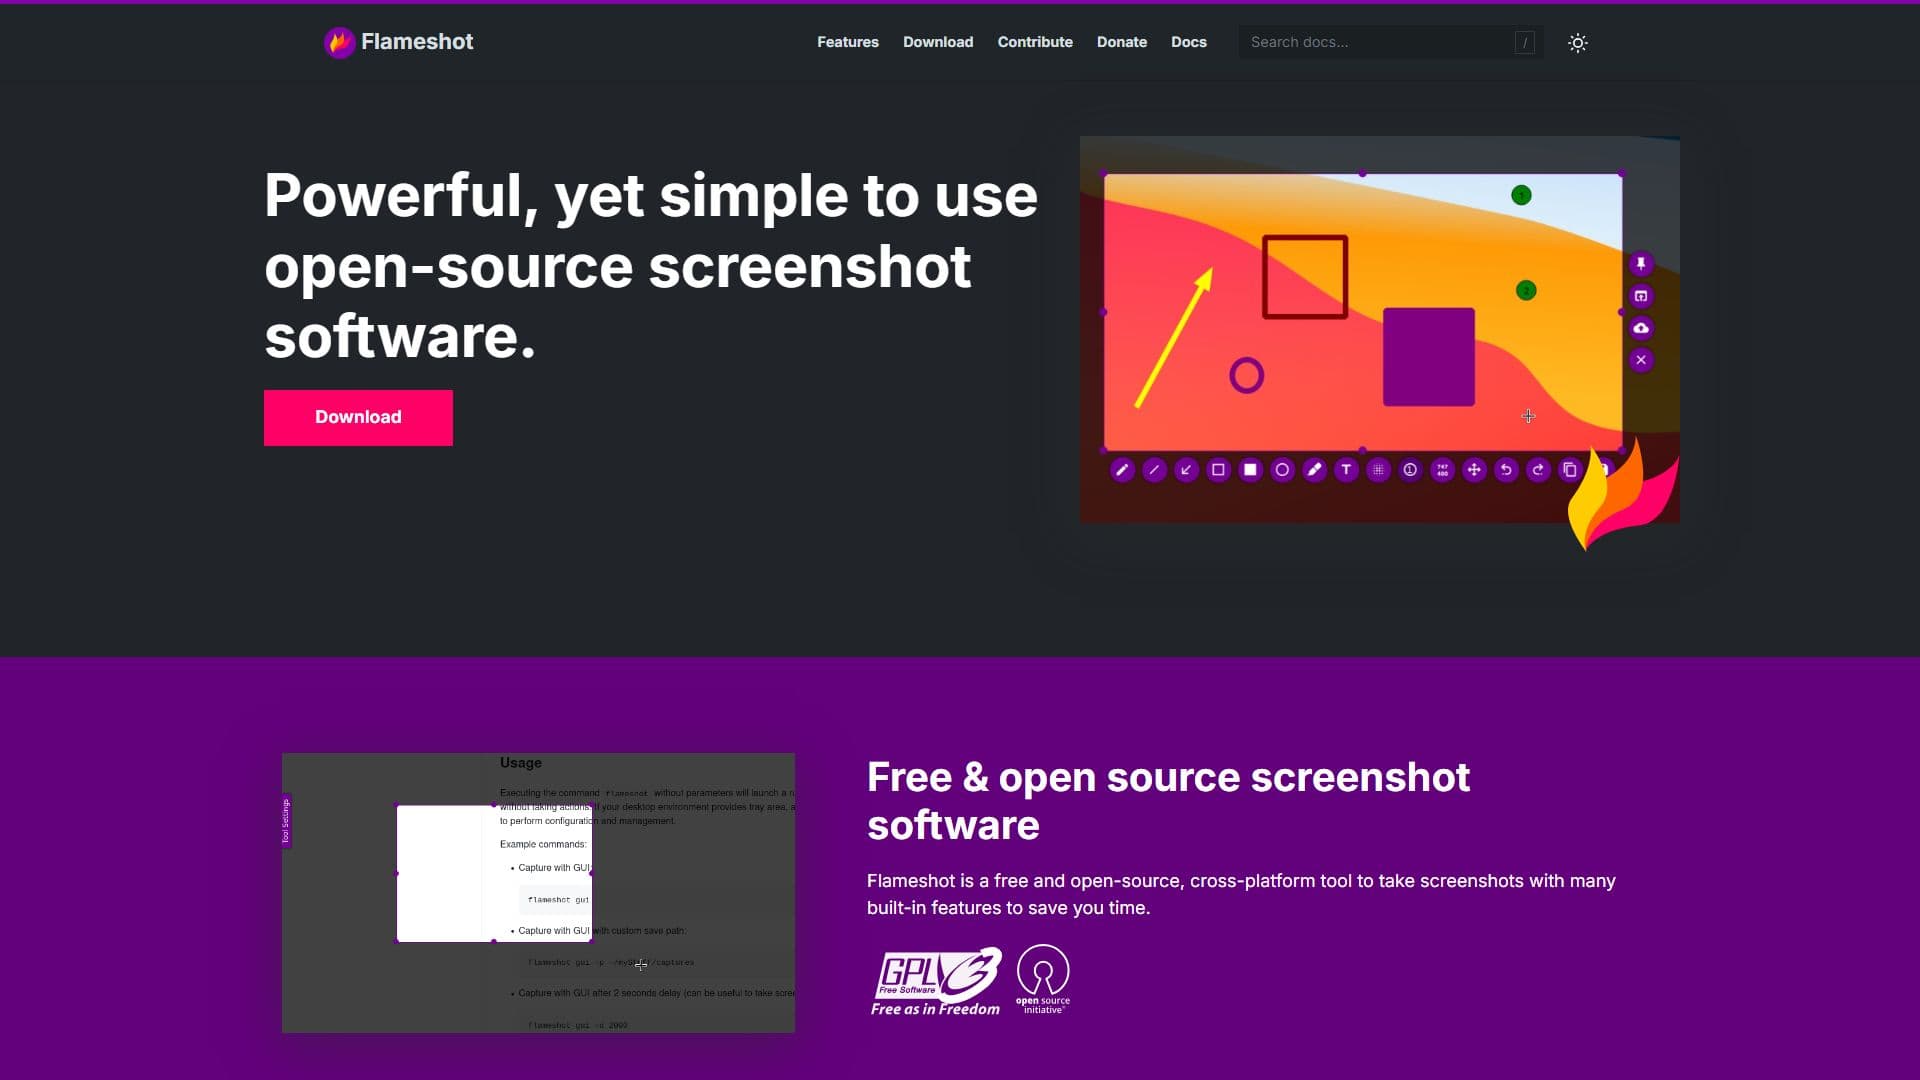This screenshot has width=1920, height=1080.
Task: Click the Undo icon in demo toolbar
Action: [x=1506, y=470]
